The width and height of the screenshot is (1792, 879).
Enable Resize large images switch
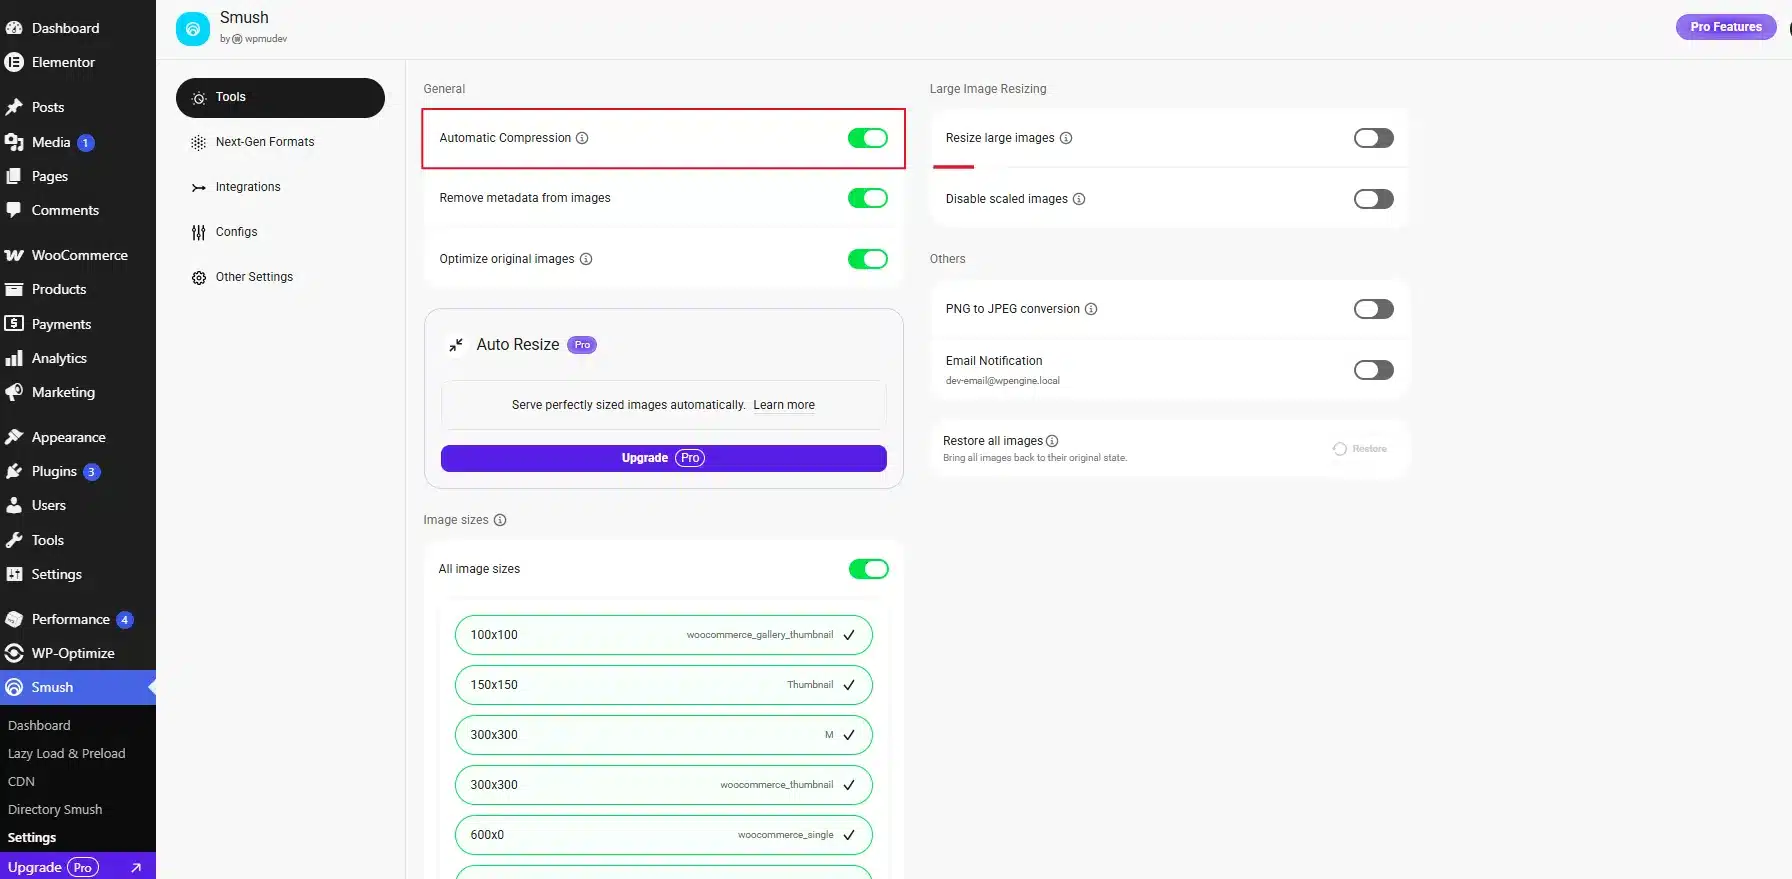[1373, 138]
